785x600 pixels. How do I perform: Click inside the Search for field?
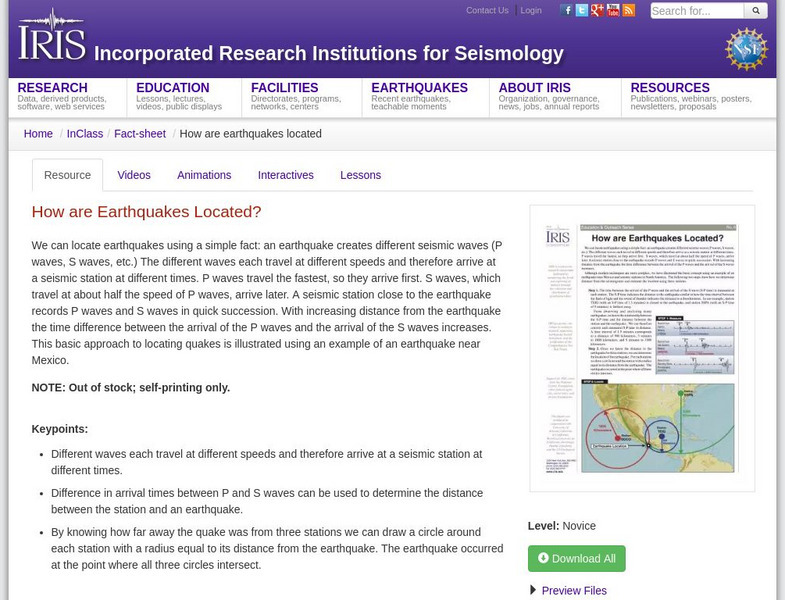pos(697,11)
